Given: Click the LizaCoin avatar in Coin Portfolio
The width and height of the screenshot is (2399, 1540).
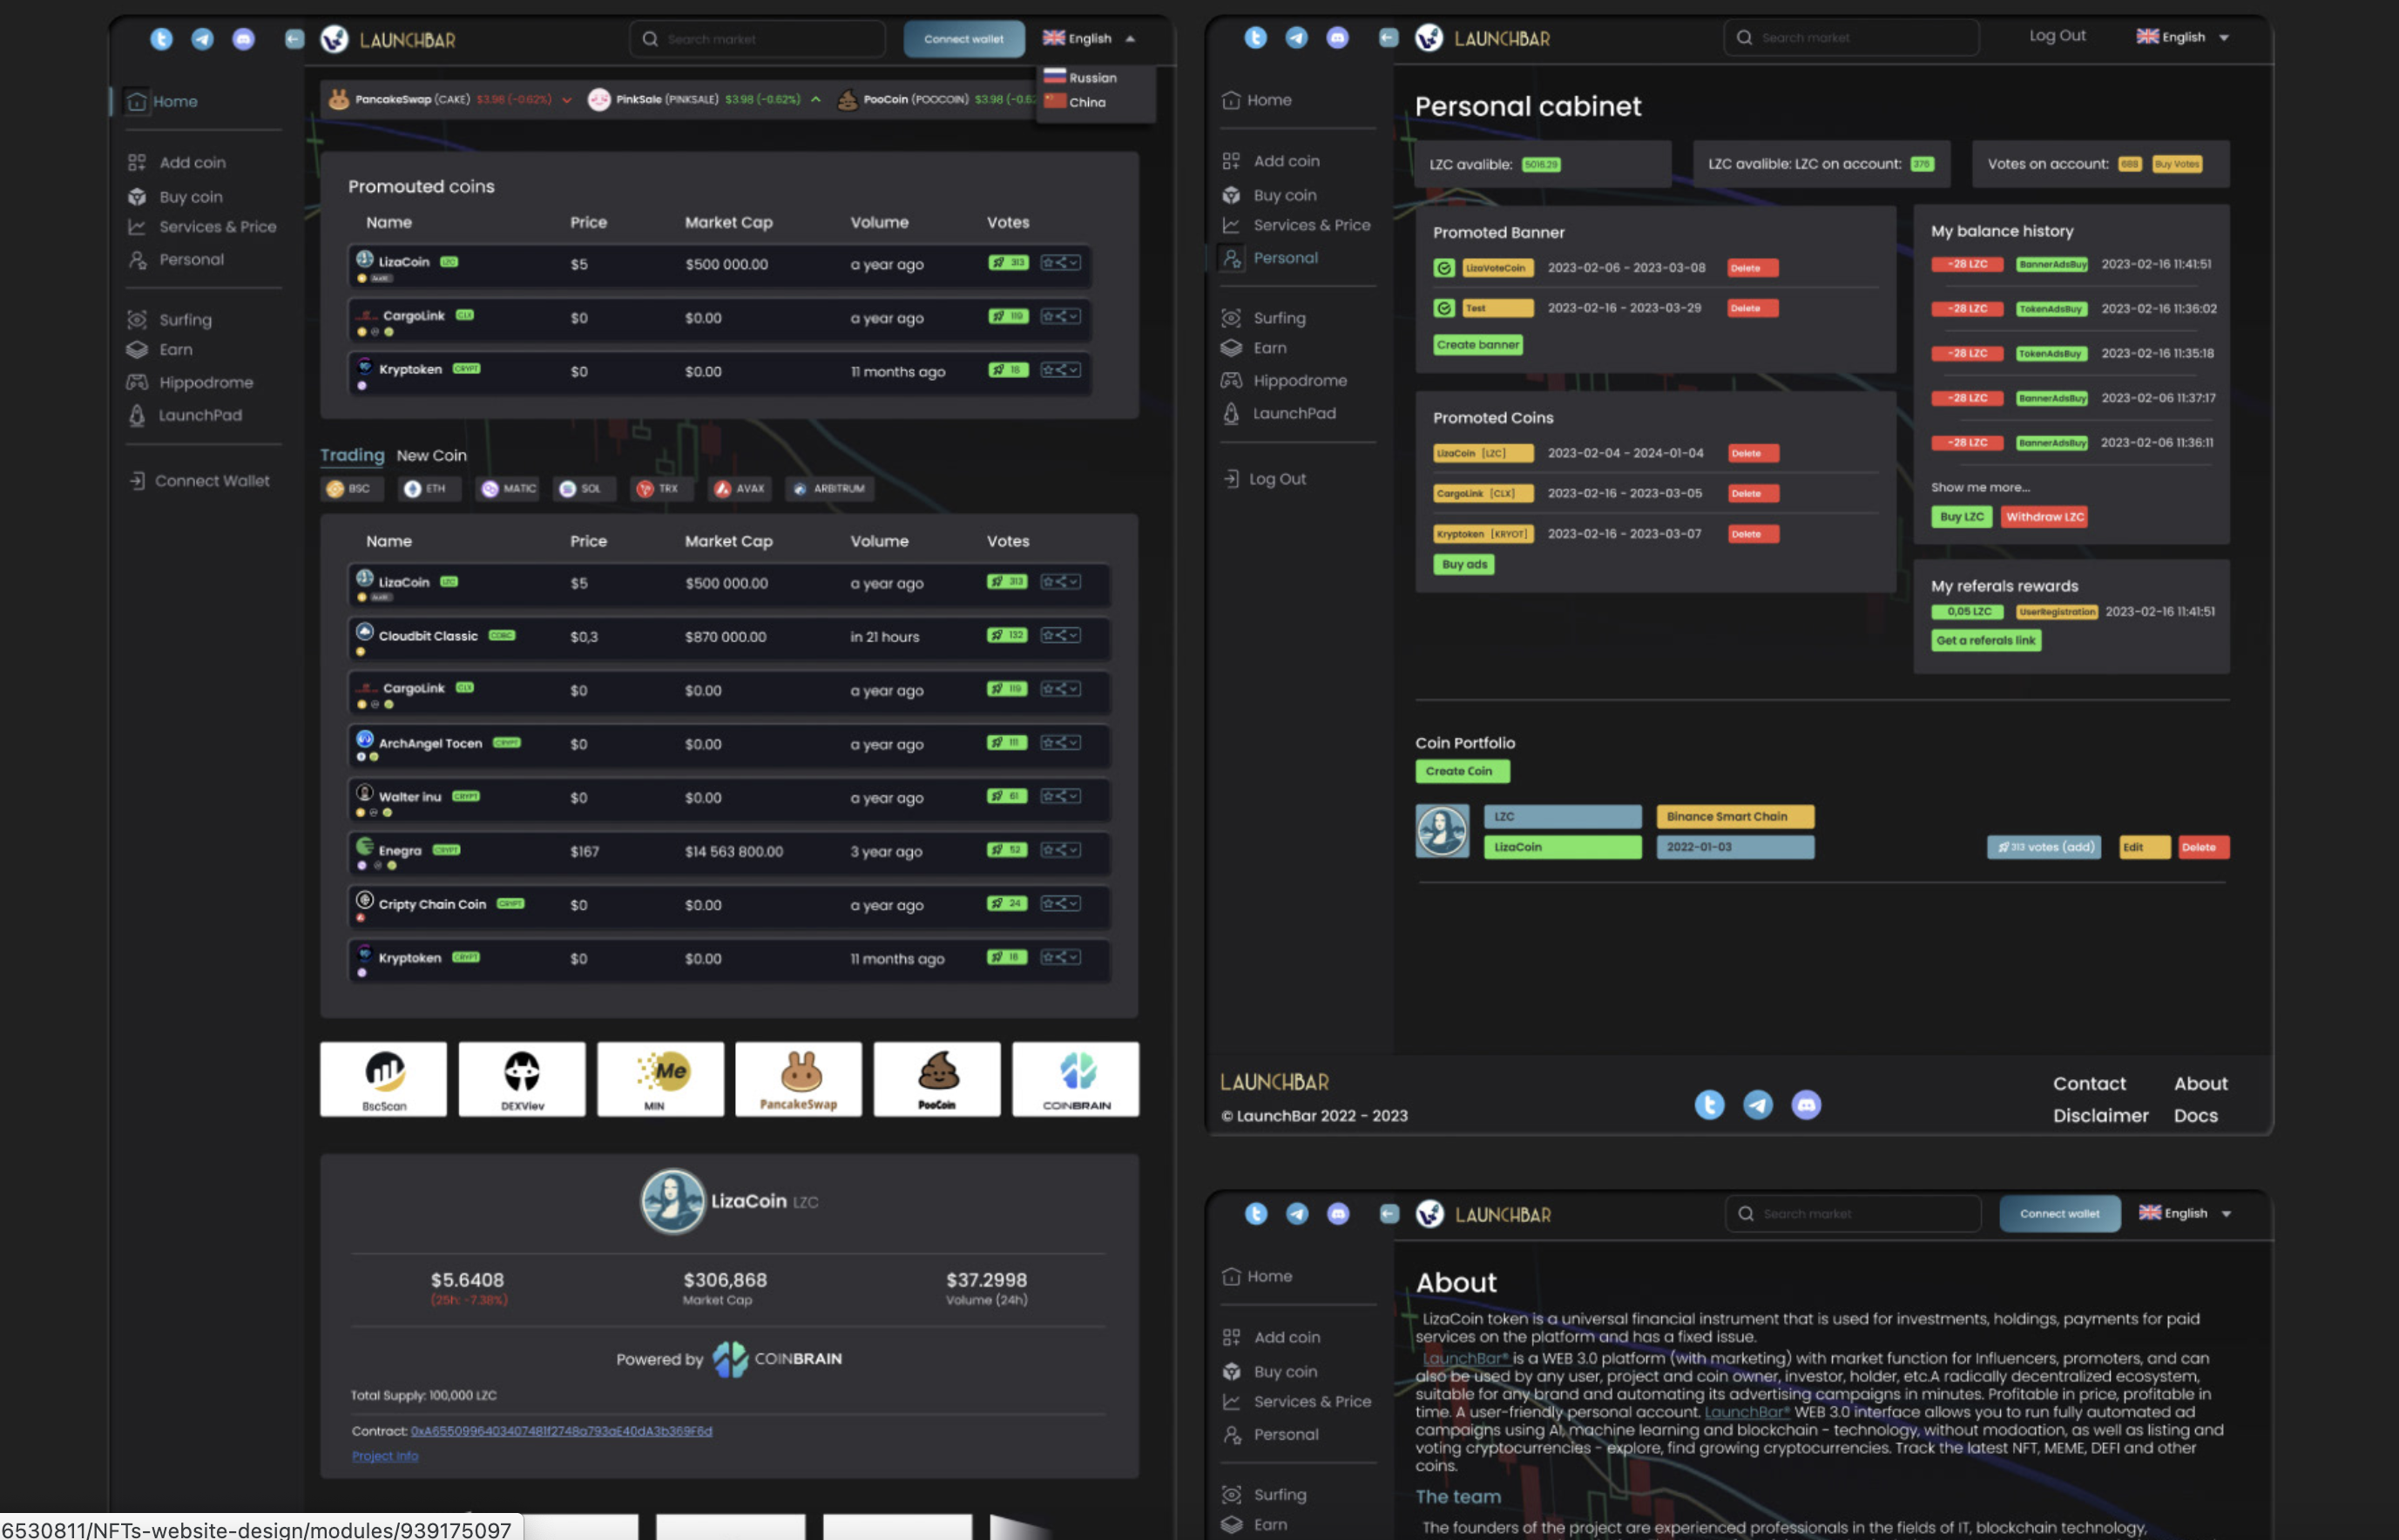Looking at the screenshot, I should pyautogui.click(x=1442, y=831).
